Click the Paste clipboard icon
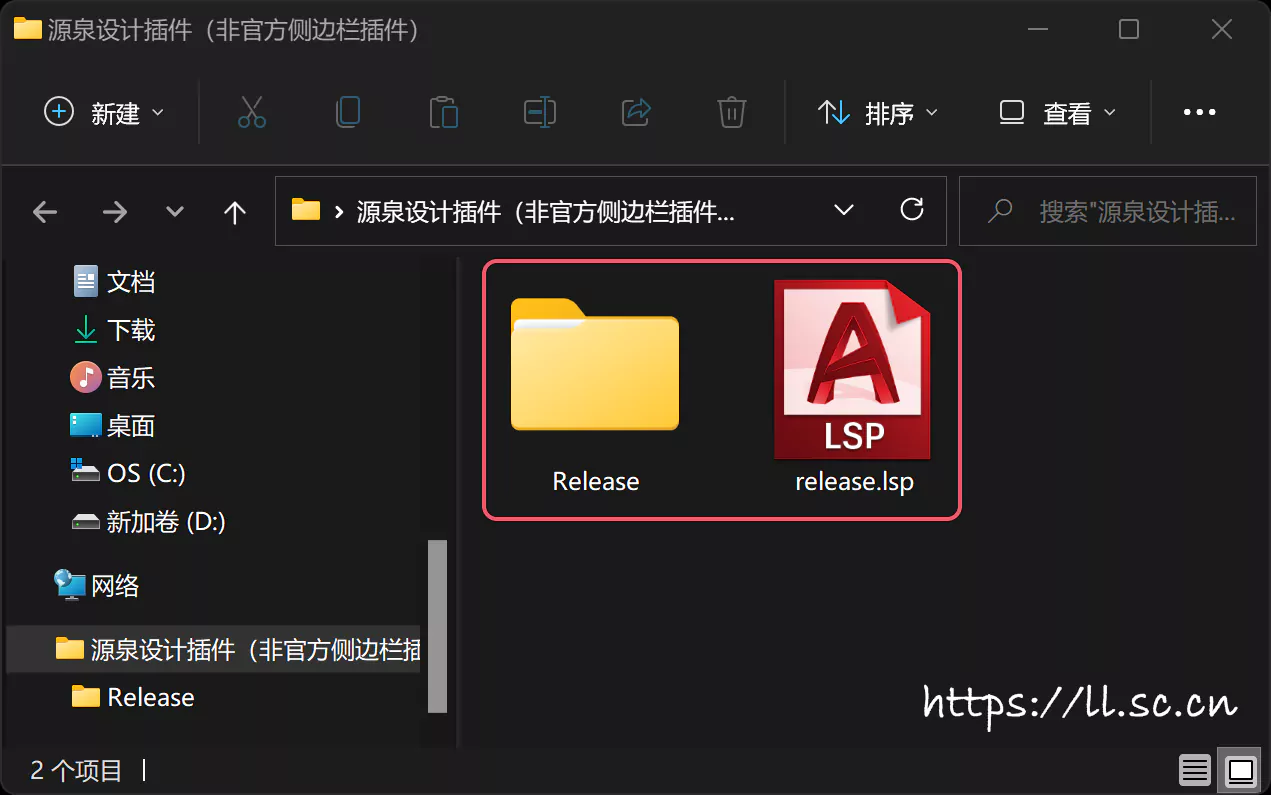The height and width of the screenshot is (795, 1271). pyautogui.click(x=443, y=112)
